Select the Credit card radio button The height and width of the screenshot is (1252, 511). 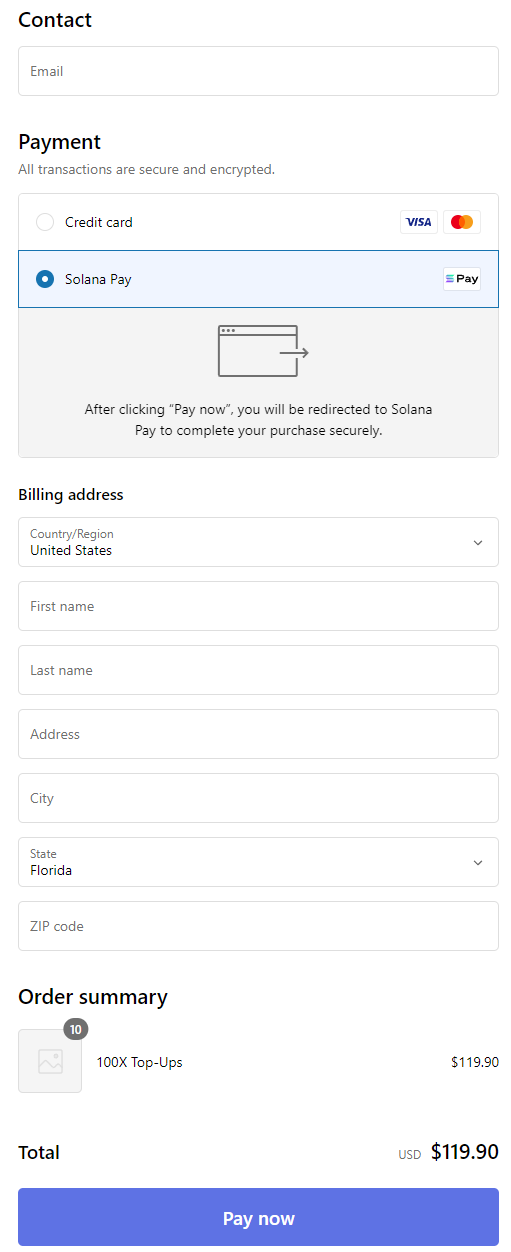coord(45,222)
